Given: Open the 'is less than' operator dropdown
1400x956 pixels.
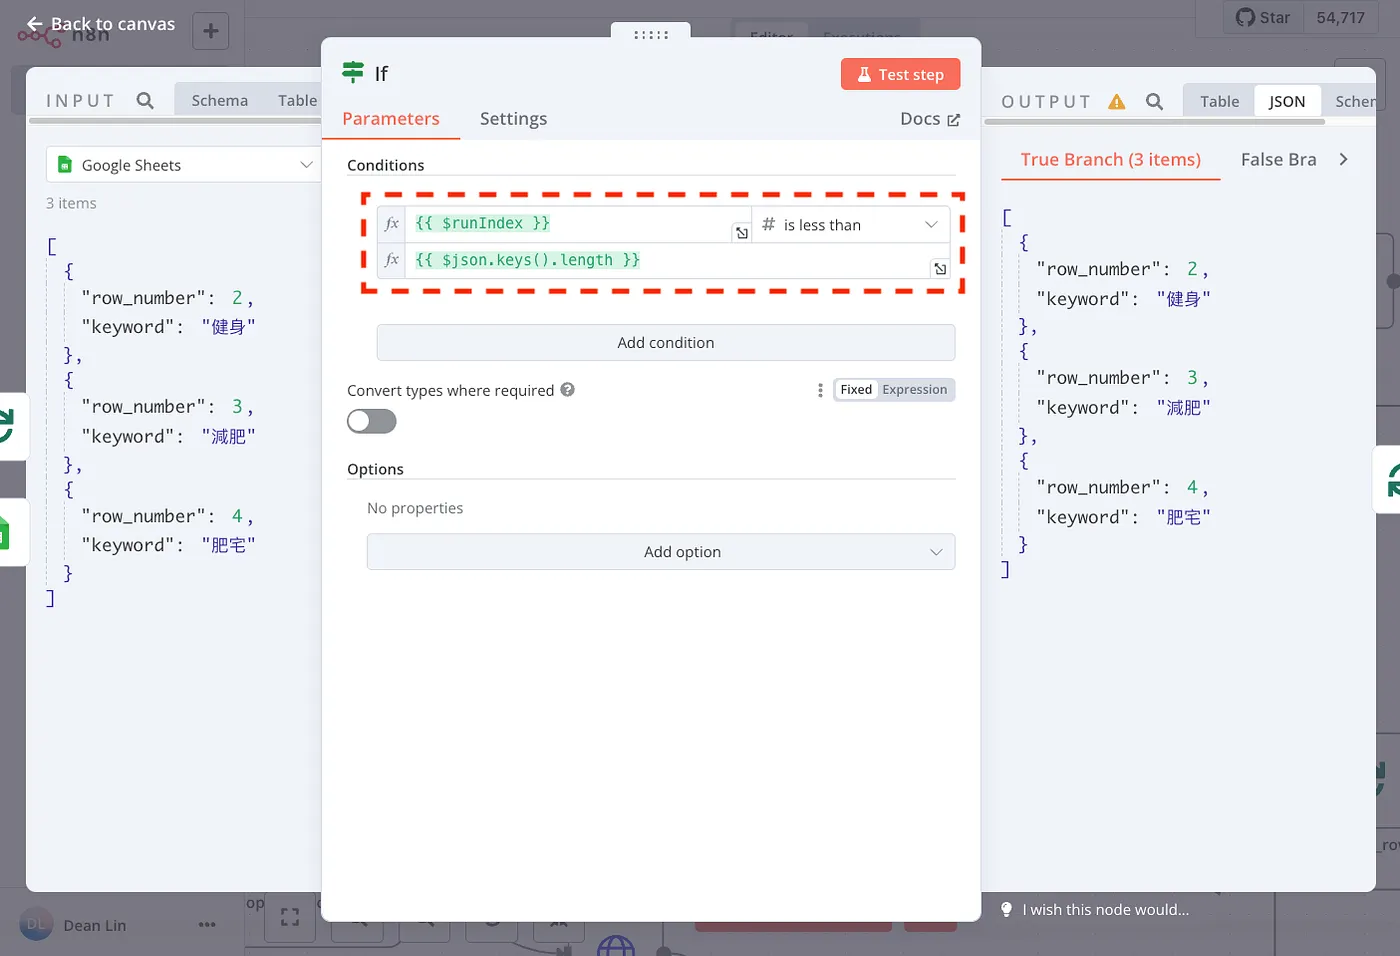Looking at the screenshot, I should coord(850,225).
